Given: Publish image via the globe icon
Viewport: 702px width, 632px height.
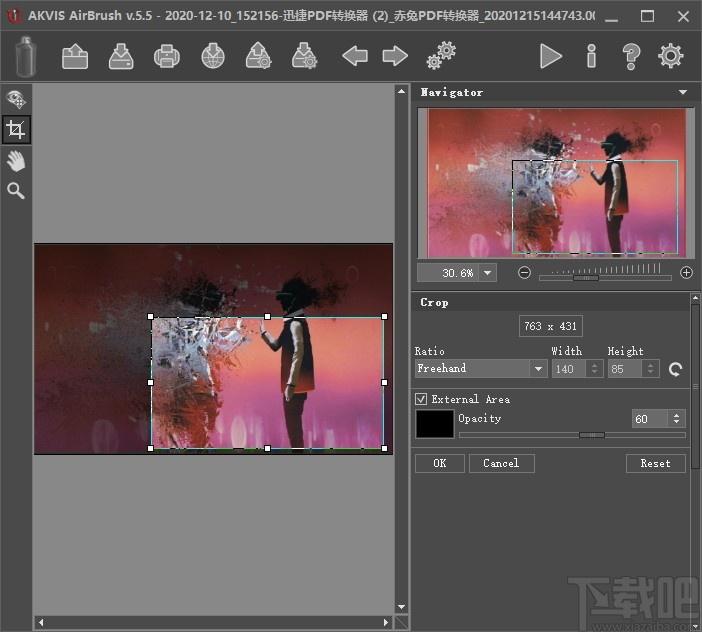Looking at the screenshot, I should (x=213, y=56).
